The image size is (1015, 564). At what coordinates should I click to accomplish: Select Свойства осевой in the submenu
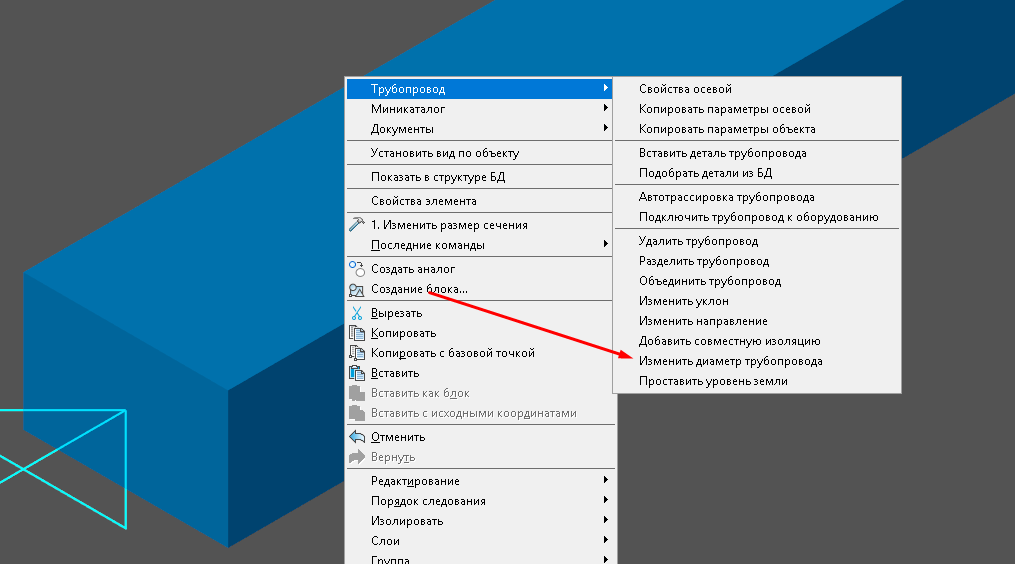pos(685,89)
